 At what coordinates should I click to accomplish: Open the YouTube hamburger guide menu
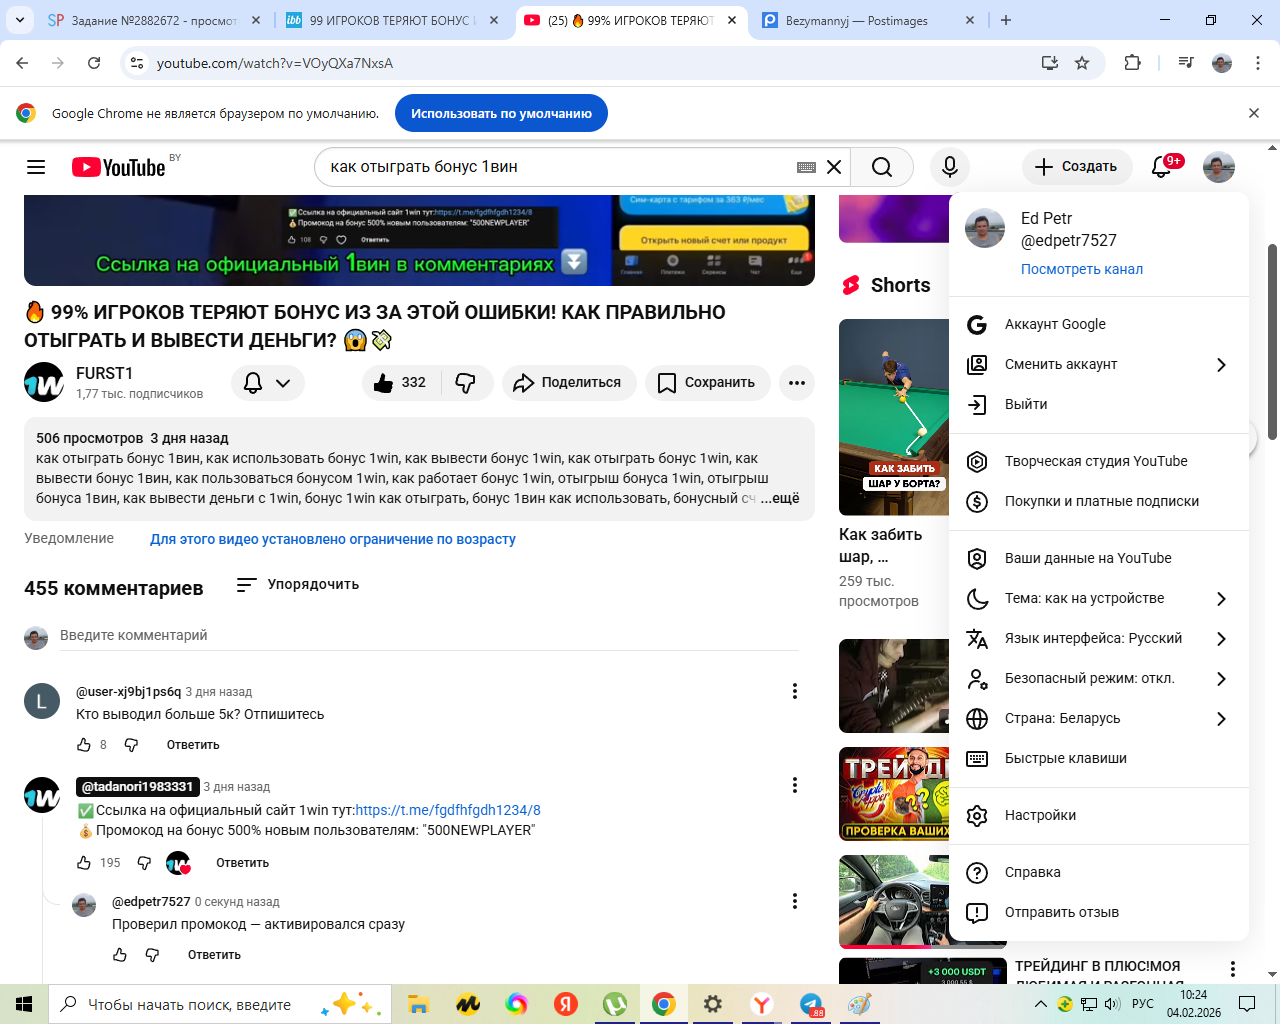click(x=36, y=167)
